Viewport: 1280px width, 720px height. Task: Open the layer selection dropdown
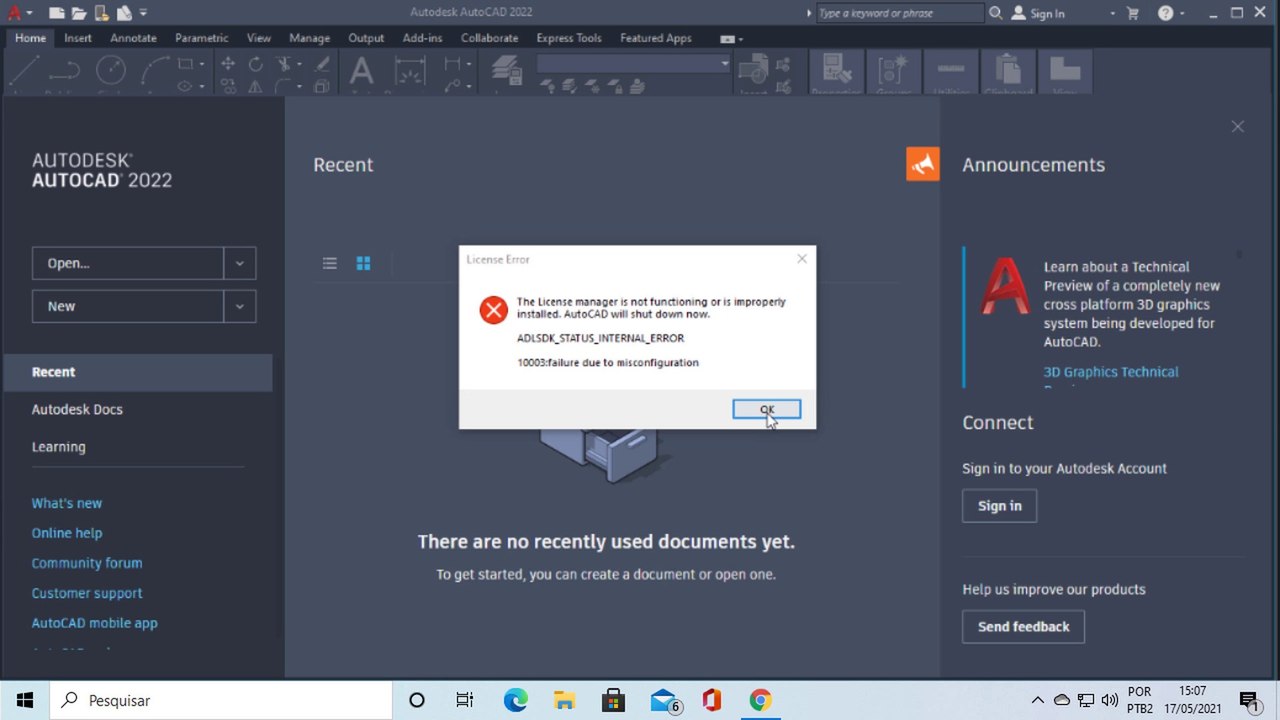[634, 64]
